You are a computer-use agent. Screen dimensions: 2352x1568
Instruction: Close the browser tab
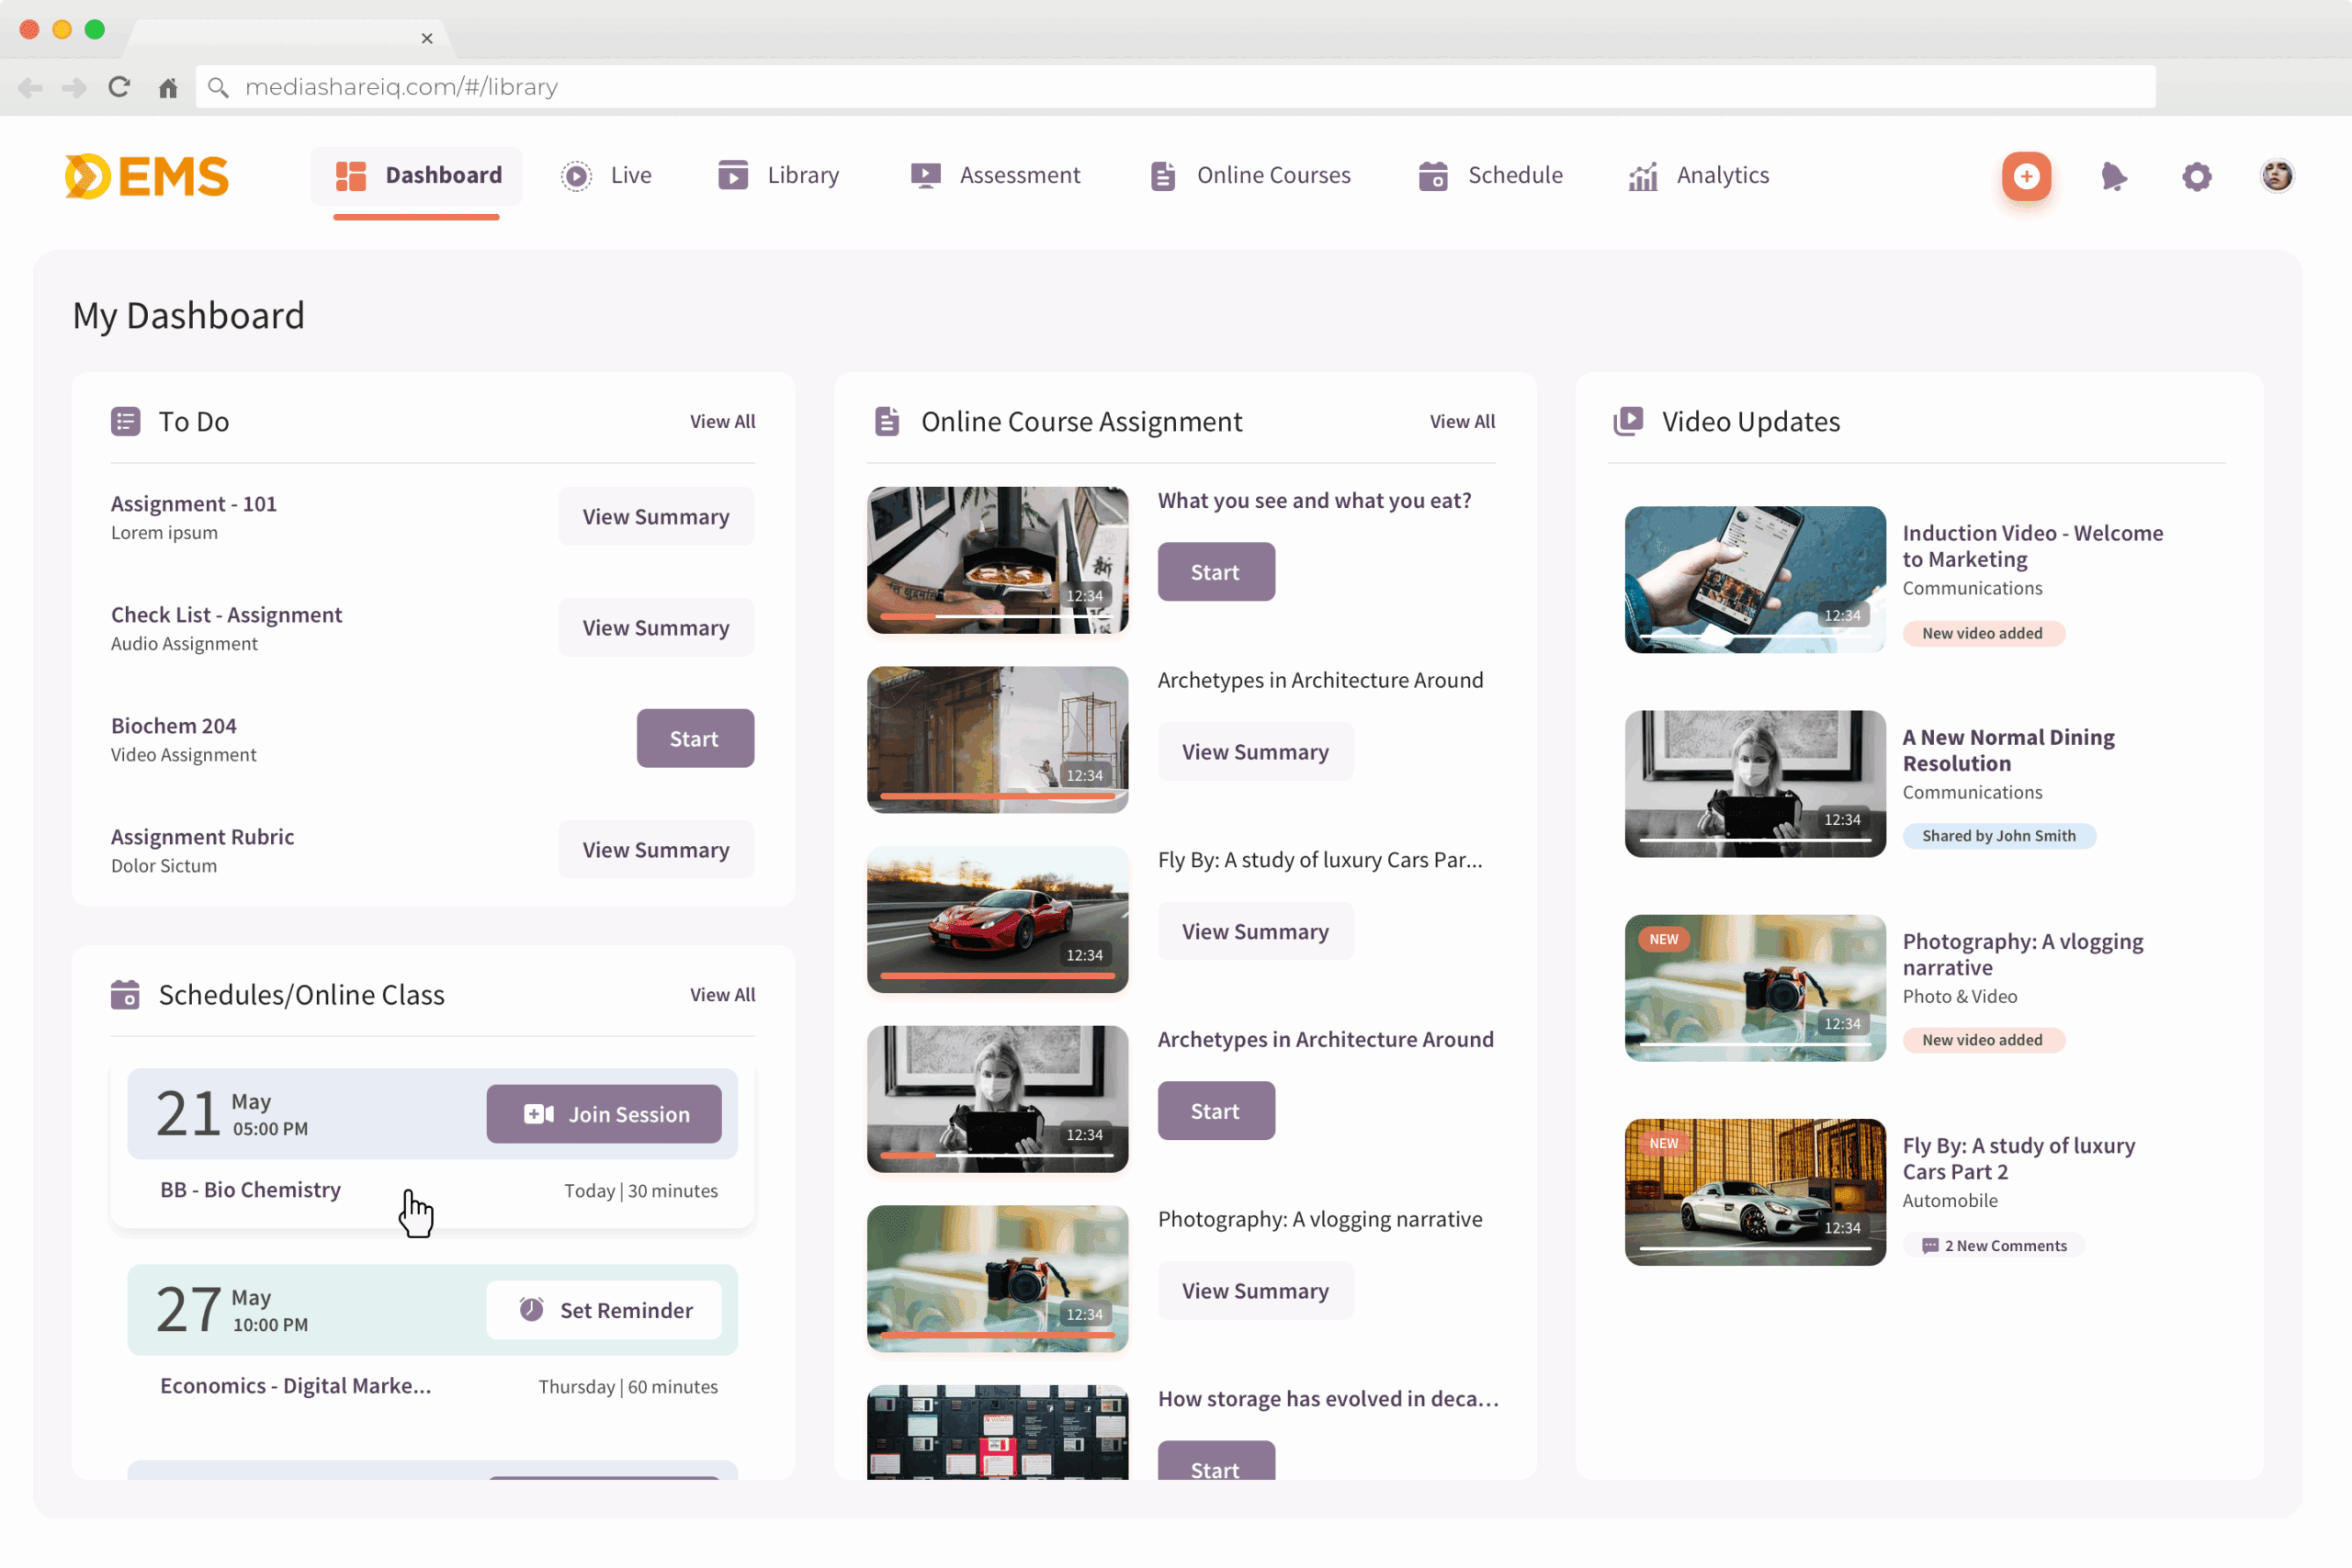[427, 39]
